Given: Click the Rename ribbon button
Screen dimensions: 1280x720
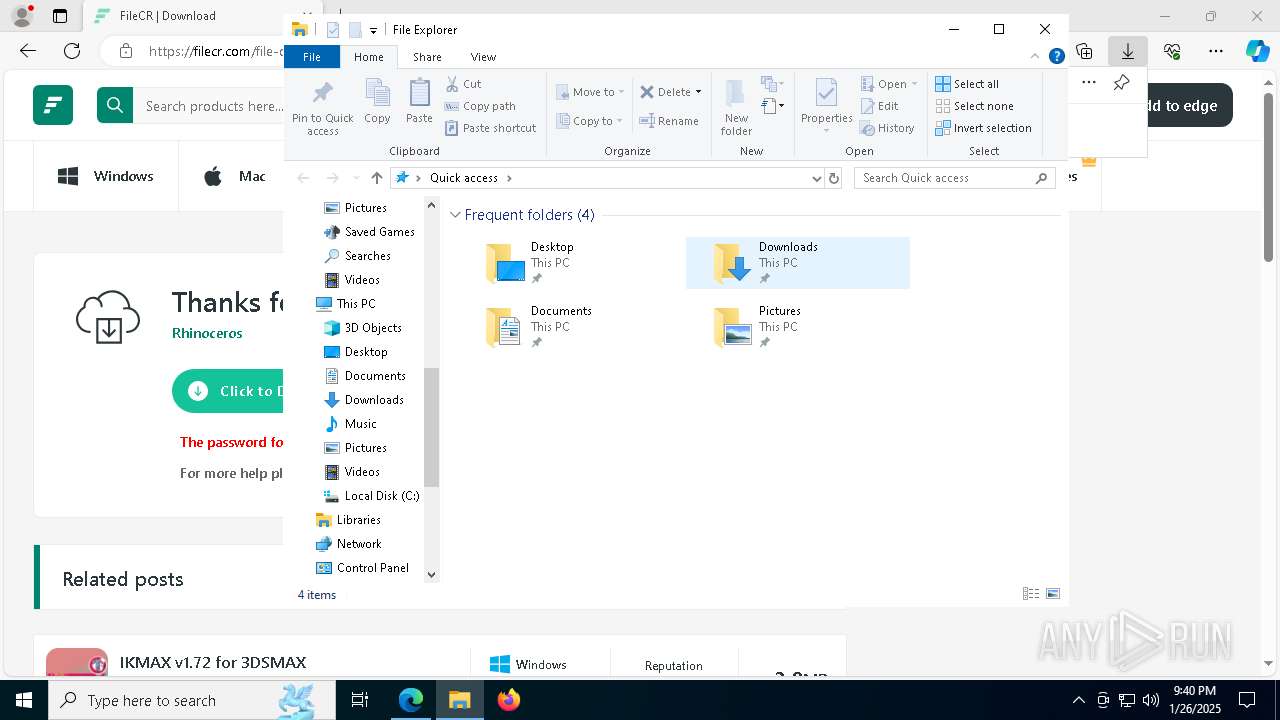Looking at the screenshot, I should click(669, 121).
